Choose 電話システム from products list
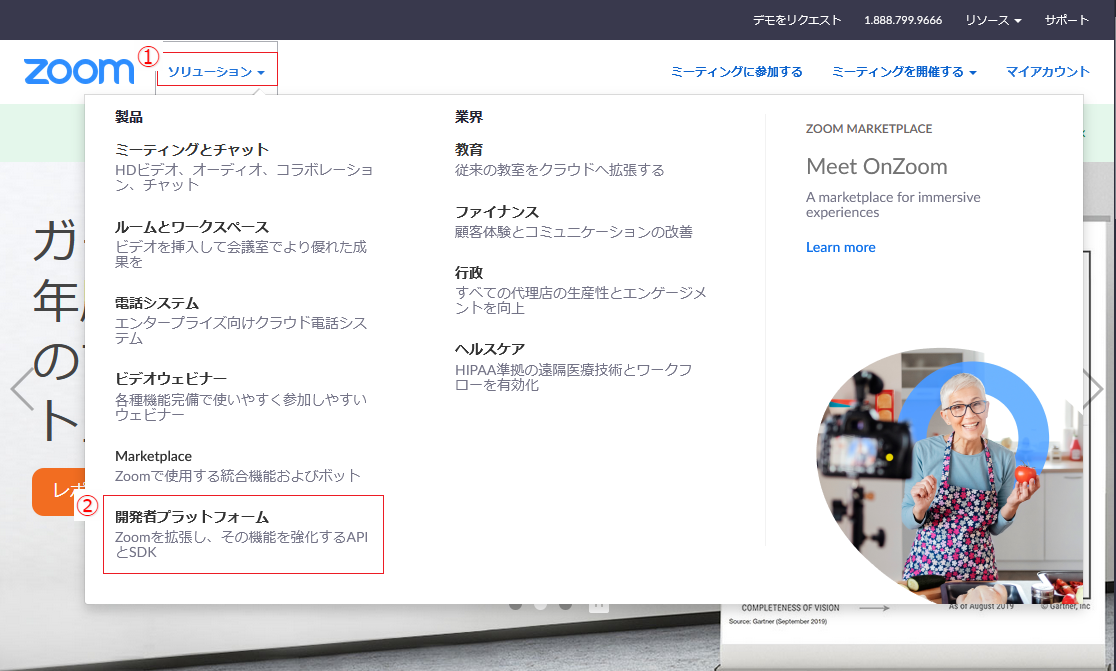This screenshot has width=1116, height=671. [157, 303]
